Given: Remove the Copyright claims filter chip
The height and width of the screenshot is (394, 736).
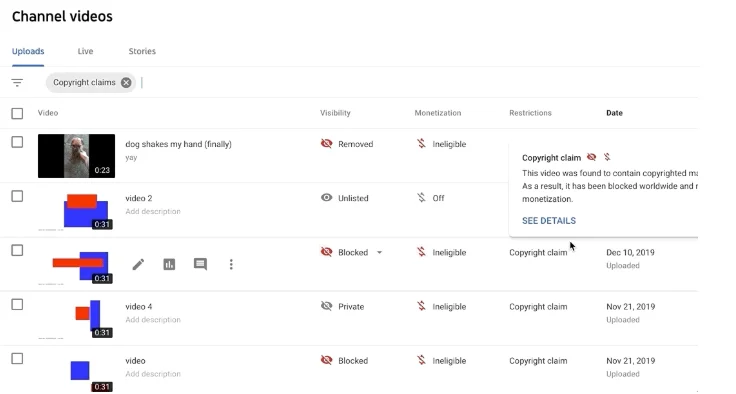Looking at the screenshot, I should 126,83.
